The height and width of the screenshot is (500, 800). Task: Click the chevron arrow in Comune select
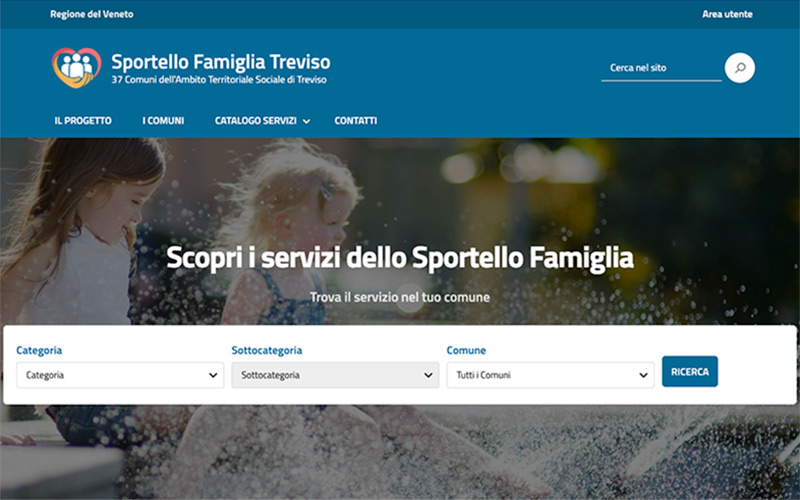(643, 376)
